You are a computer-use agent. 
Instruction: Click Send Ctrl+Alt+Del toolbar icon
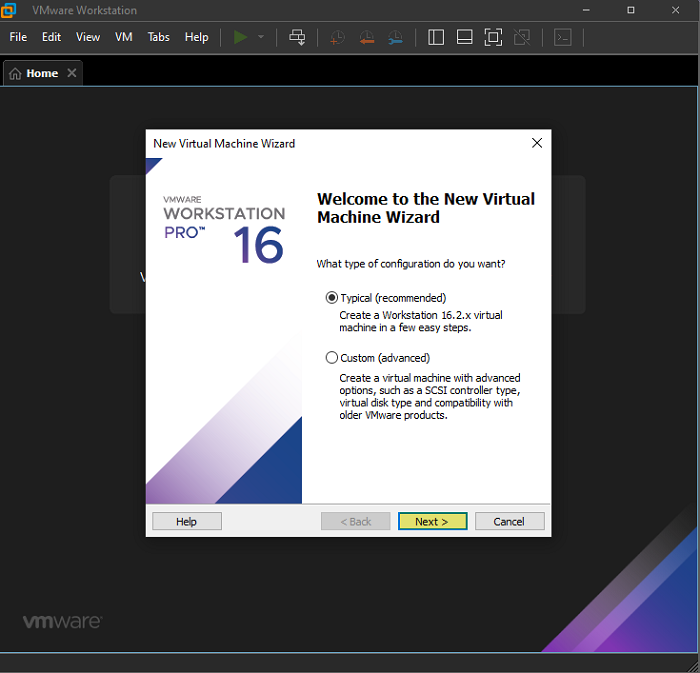pos(297,37)
